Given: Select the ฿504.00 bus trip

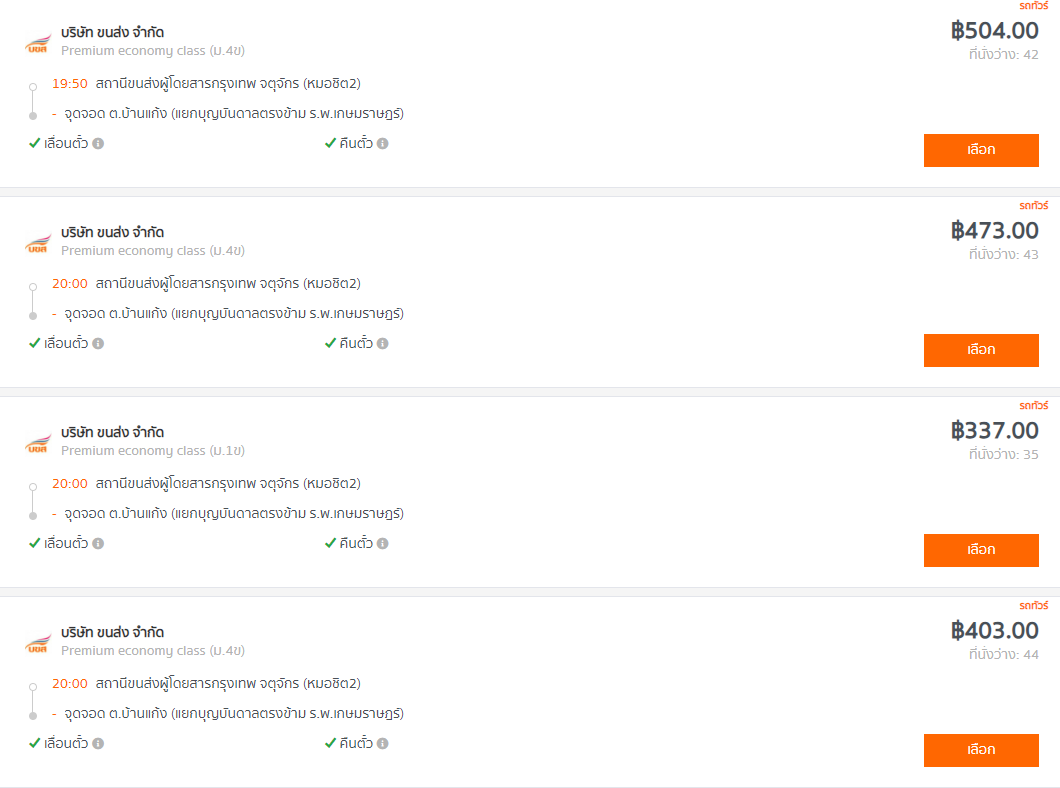Looking at the screenshot, I should (981, 150).
